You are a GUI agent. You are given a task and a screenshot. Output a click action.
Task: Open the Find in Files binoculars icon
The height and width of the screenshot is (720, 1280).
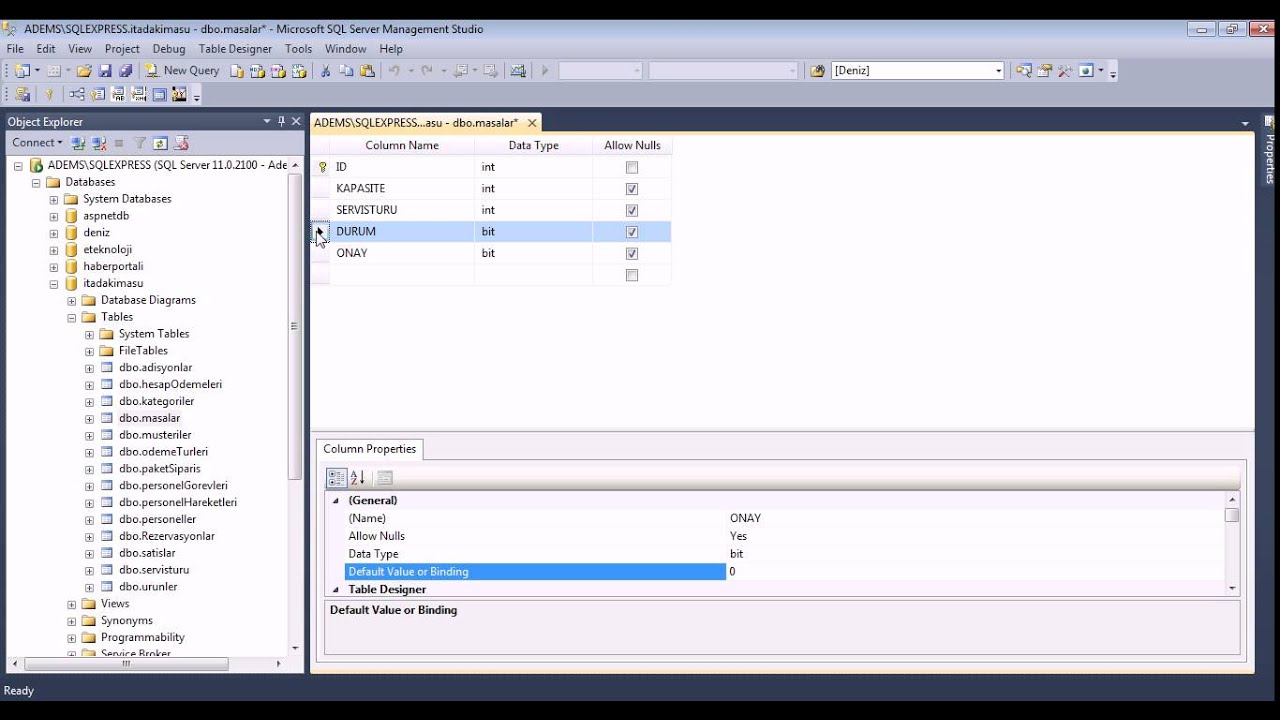(817, 71)
